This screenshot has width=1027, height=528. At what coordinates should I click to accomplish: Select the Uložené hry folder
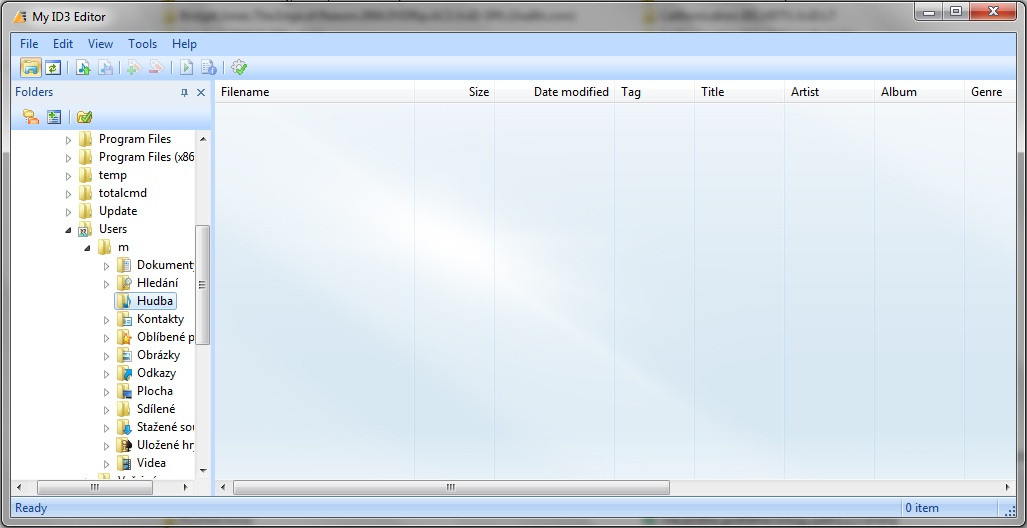pos(165,445)
